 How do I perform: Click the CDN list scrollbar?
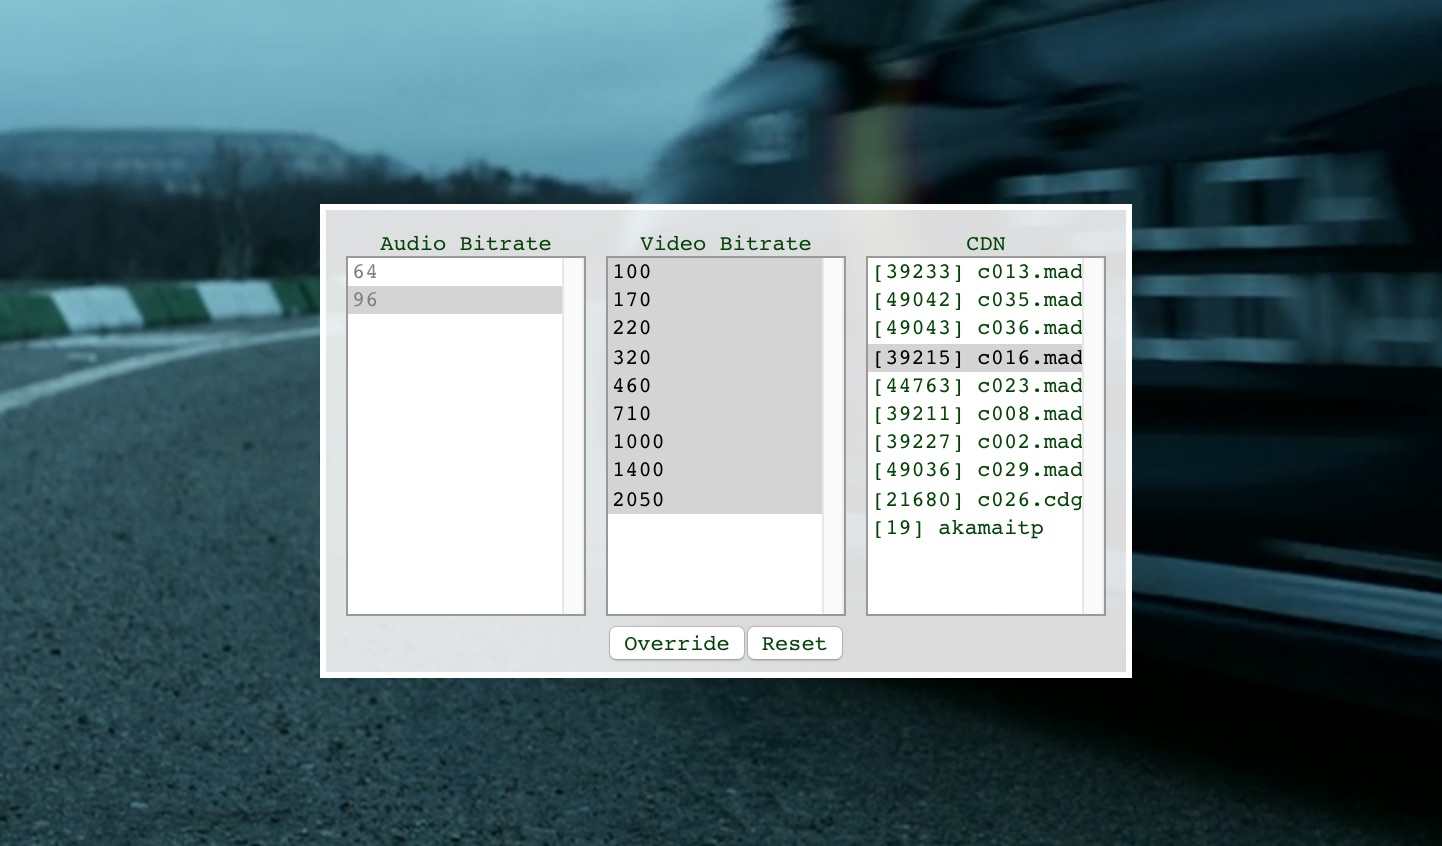pyautogui.click(x=1093, y=436)
